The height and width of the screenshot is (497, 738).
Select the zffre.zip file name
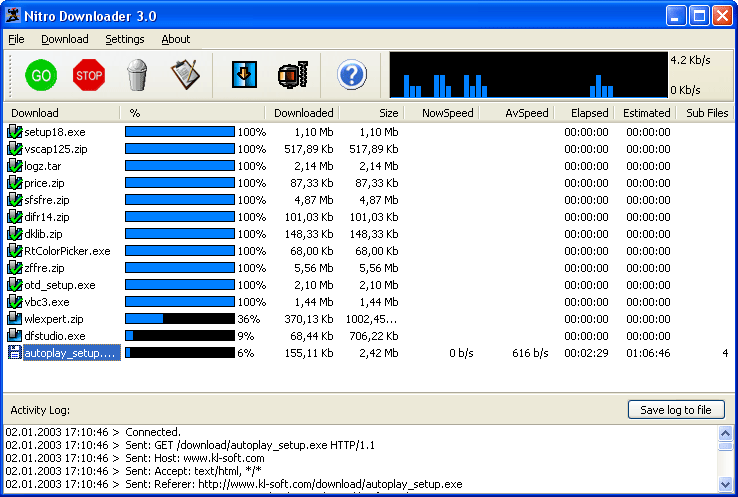44,268
